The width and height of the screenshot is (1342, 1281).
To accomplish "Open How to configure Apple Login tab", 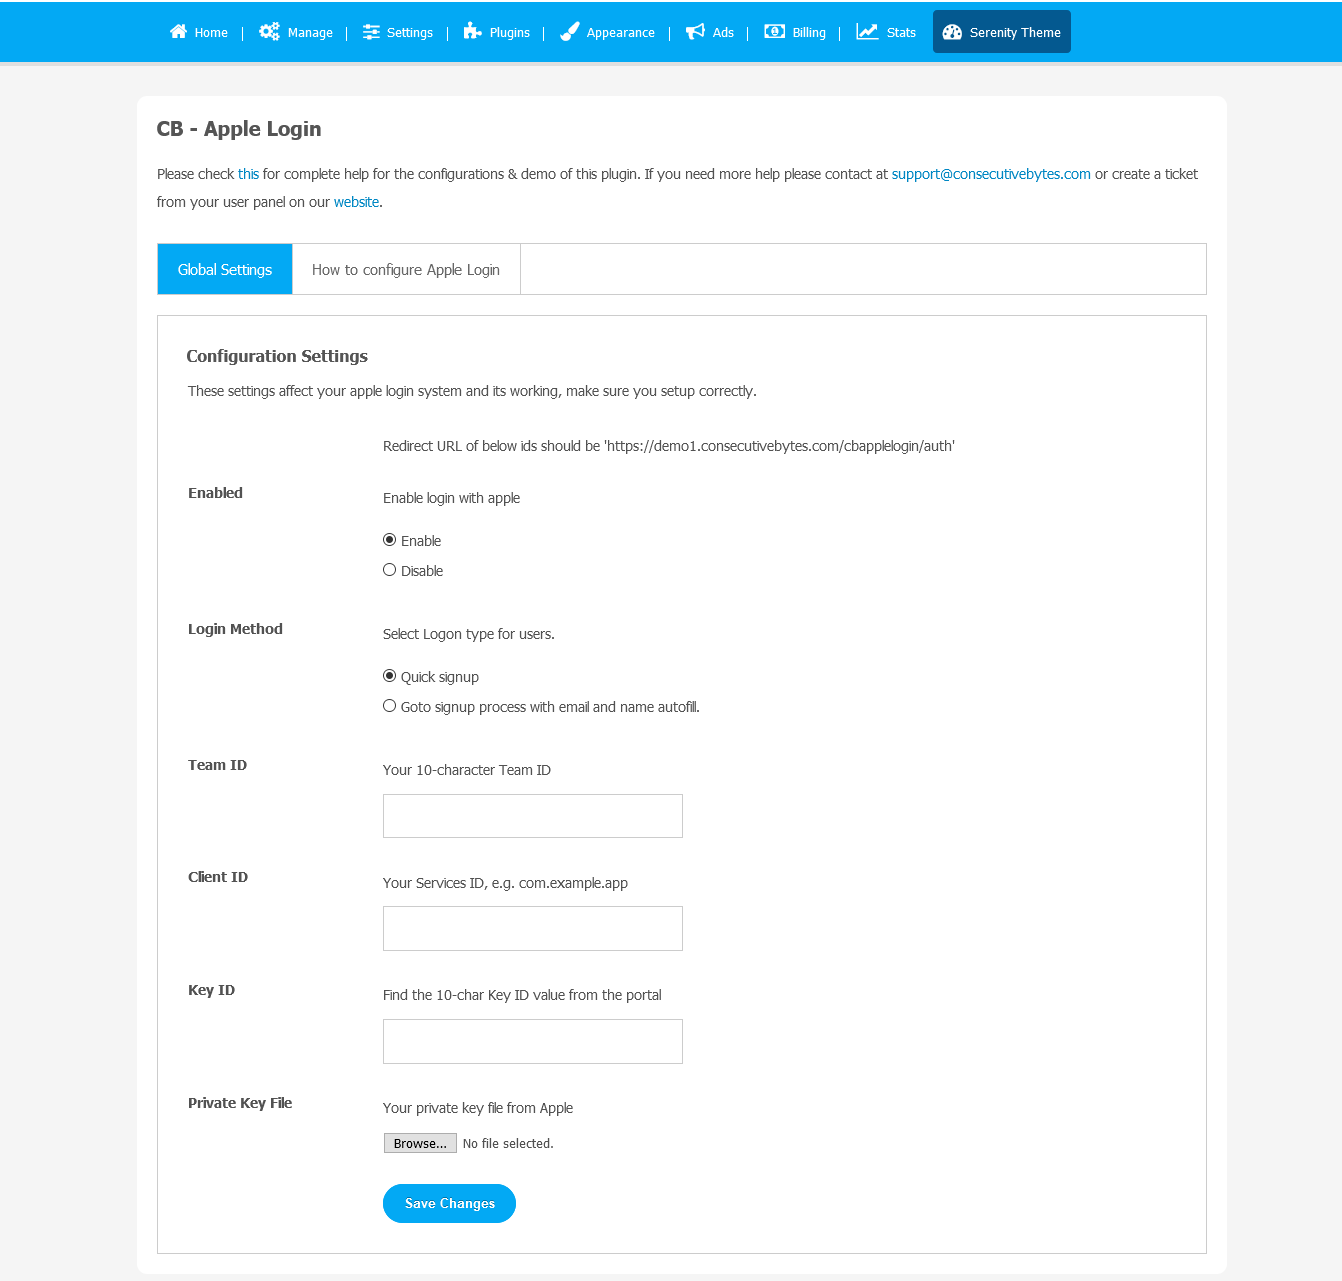I will pos(406,269).
